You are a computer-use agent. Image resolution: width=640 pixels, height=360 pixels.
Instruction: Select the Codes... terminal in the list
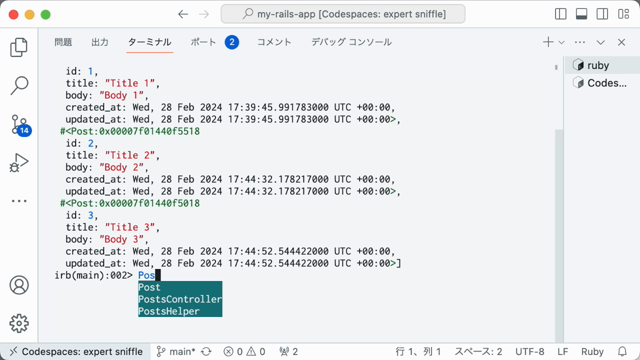pyautogui.click(x=602, y=83)
